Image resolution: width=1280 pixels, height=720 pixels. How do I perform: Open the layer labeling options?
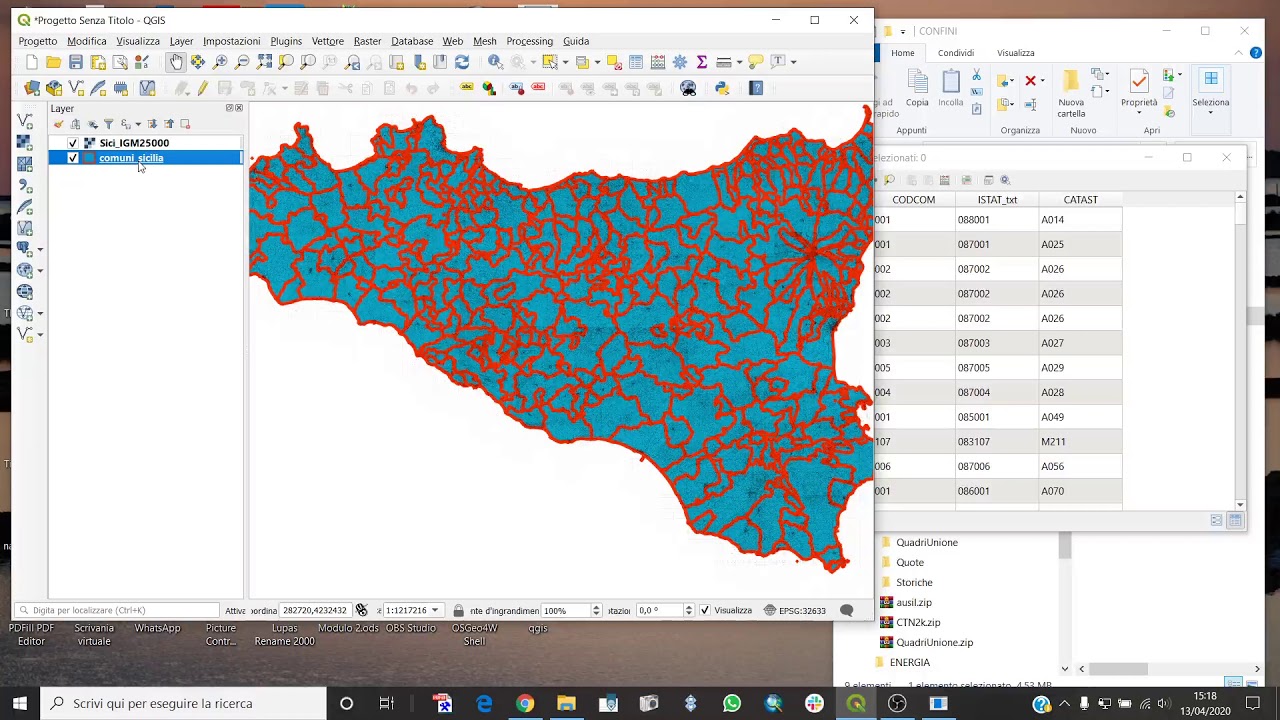coord(466,87)
